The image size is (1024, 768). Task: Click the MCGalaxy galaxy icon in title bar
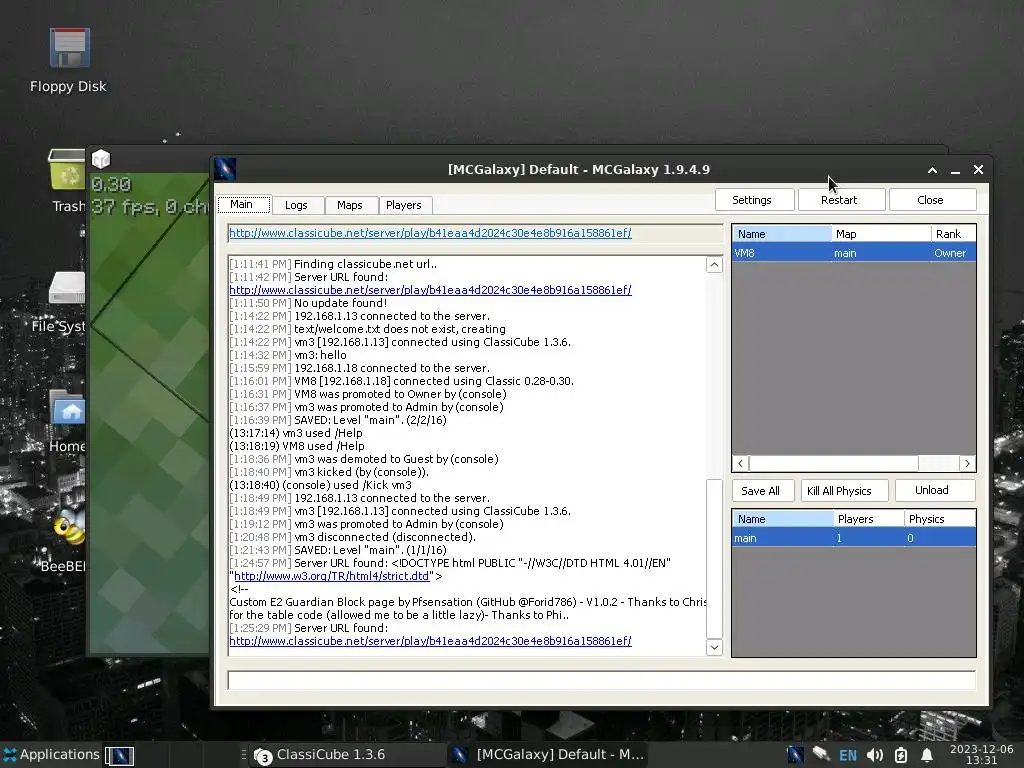click(225, 170)
